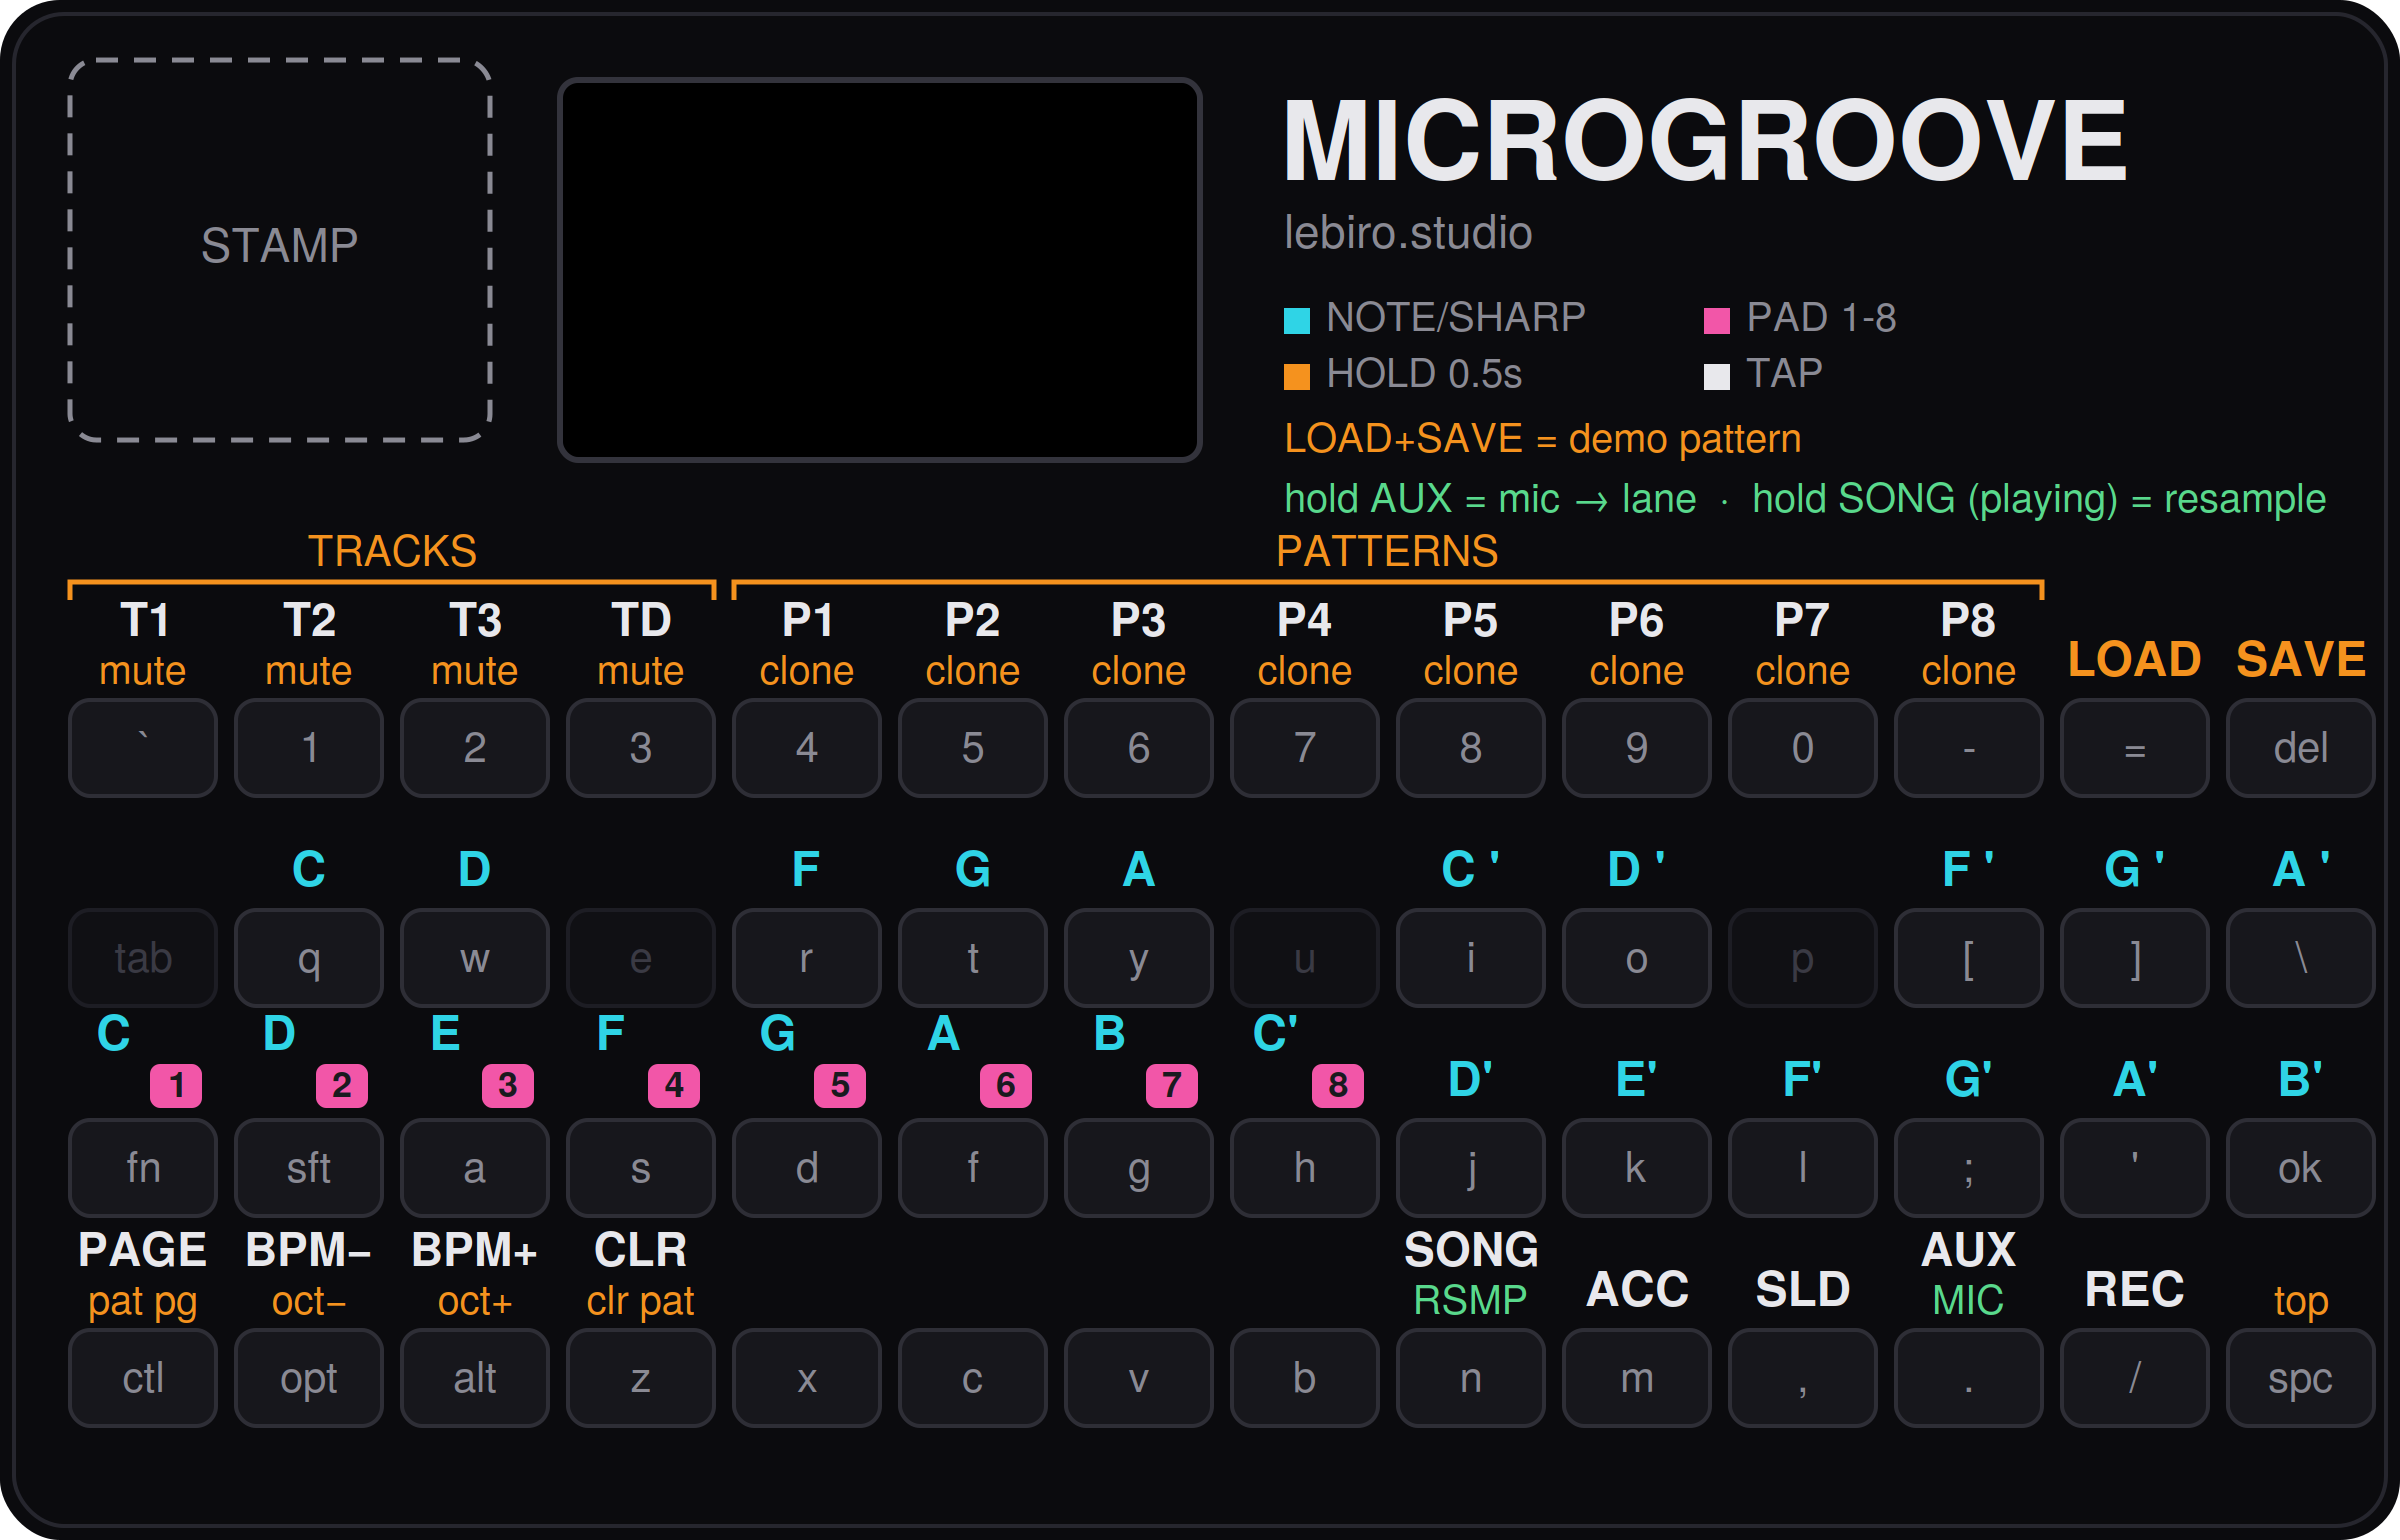Screen dimensions: 2400x1540
Task: Play note G' on the semicolon key
Action: point(1969,1168)
